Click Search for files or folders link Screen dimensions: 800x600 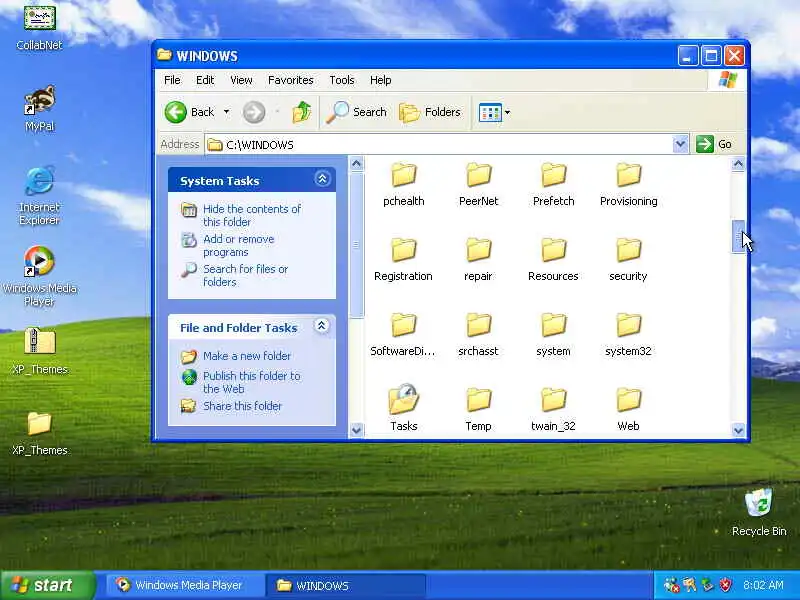click(x=245, y=276)
